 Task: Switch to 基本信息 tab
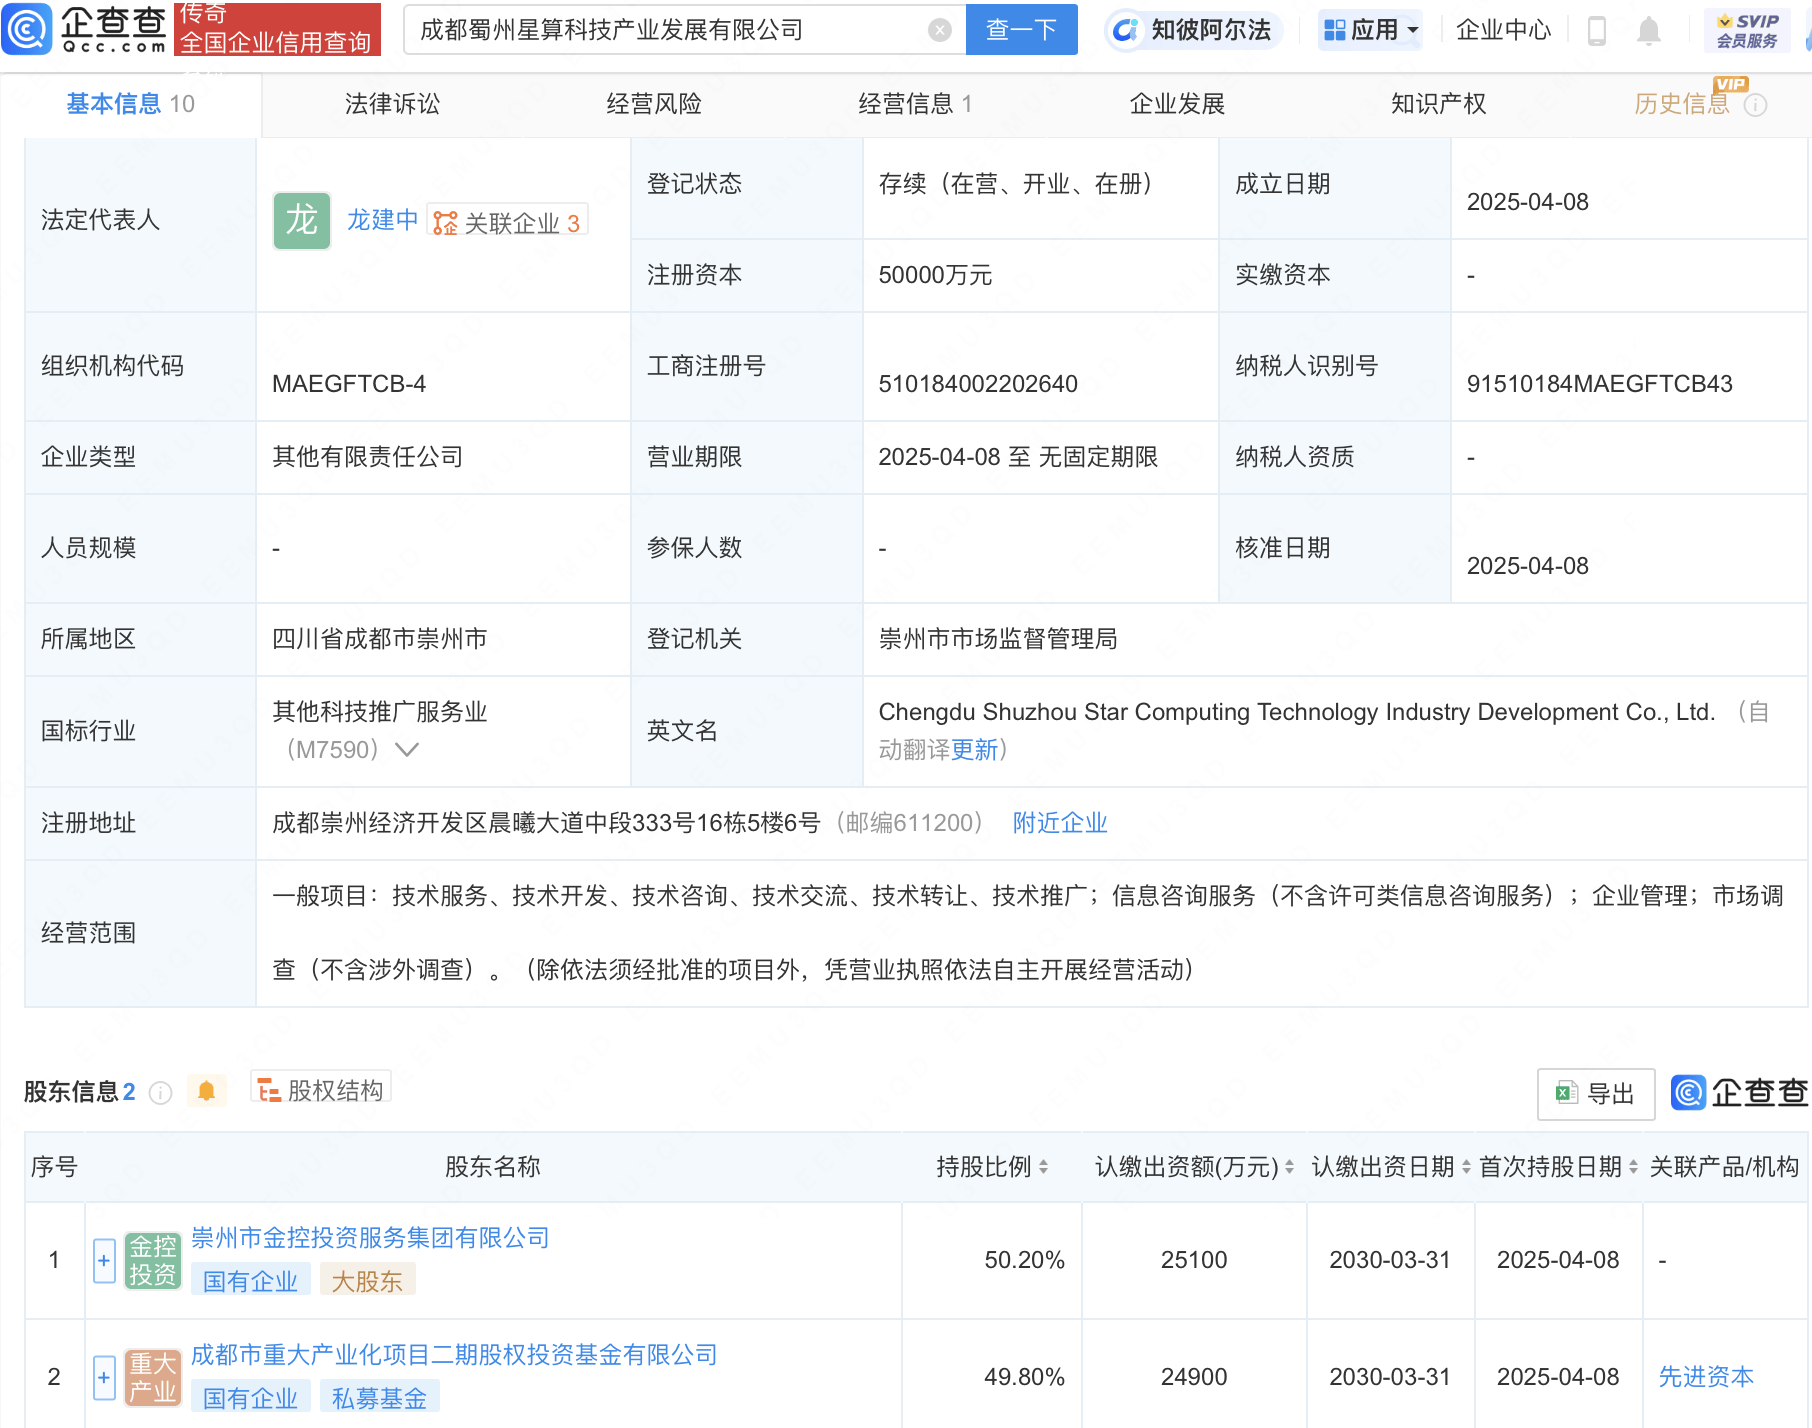(x=131, y=104)
